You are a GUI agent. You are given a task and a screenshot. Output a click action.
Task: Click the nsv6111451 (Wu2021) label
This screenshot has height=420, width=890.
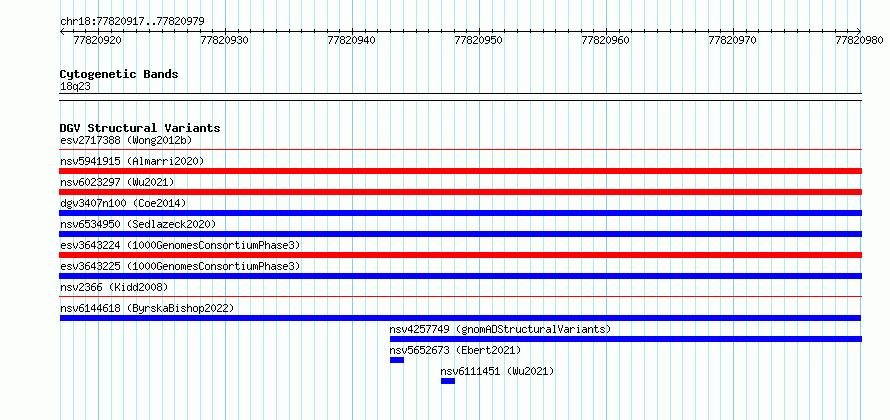pos(497,371)
